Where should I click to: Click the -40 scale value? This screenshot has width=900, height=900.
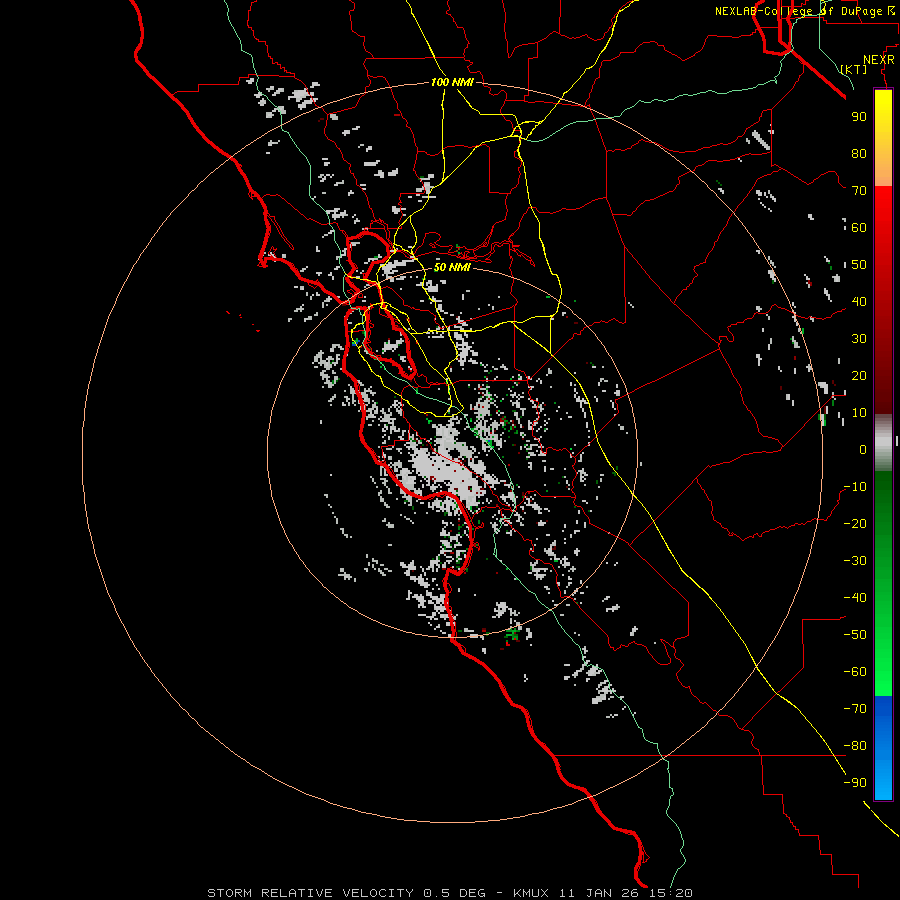click(x=855, y=598)
